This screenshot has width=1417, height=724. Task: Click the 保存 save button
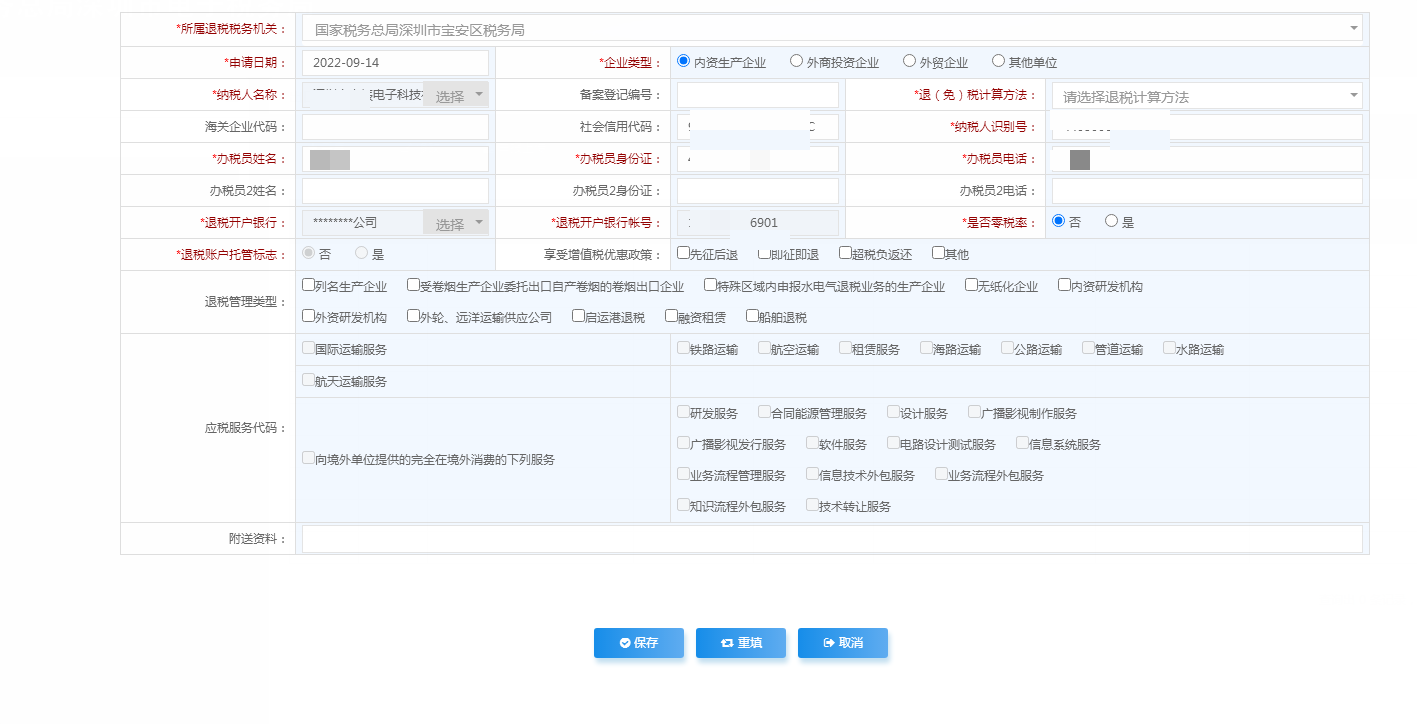(639, 643)
